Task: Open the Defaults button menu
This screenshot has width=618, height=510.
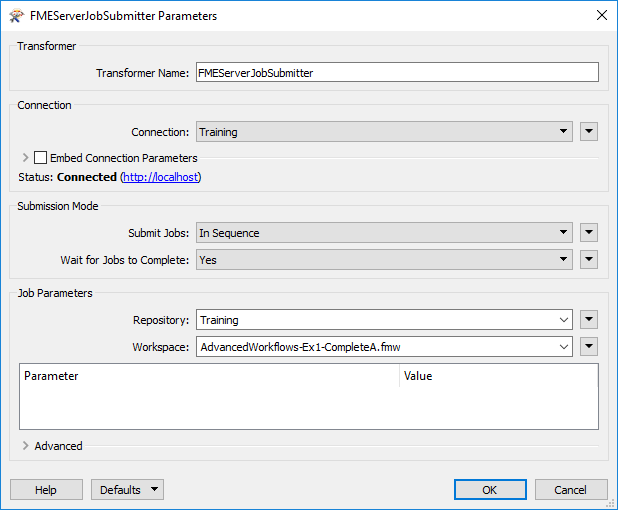Action: [x=127, y=490]
